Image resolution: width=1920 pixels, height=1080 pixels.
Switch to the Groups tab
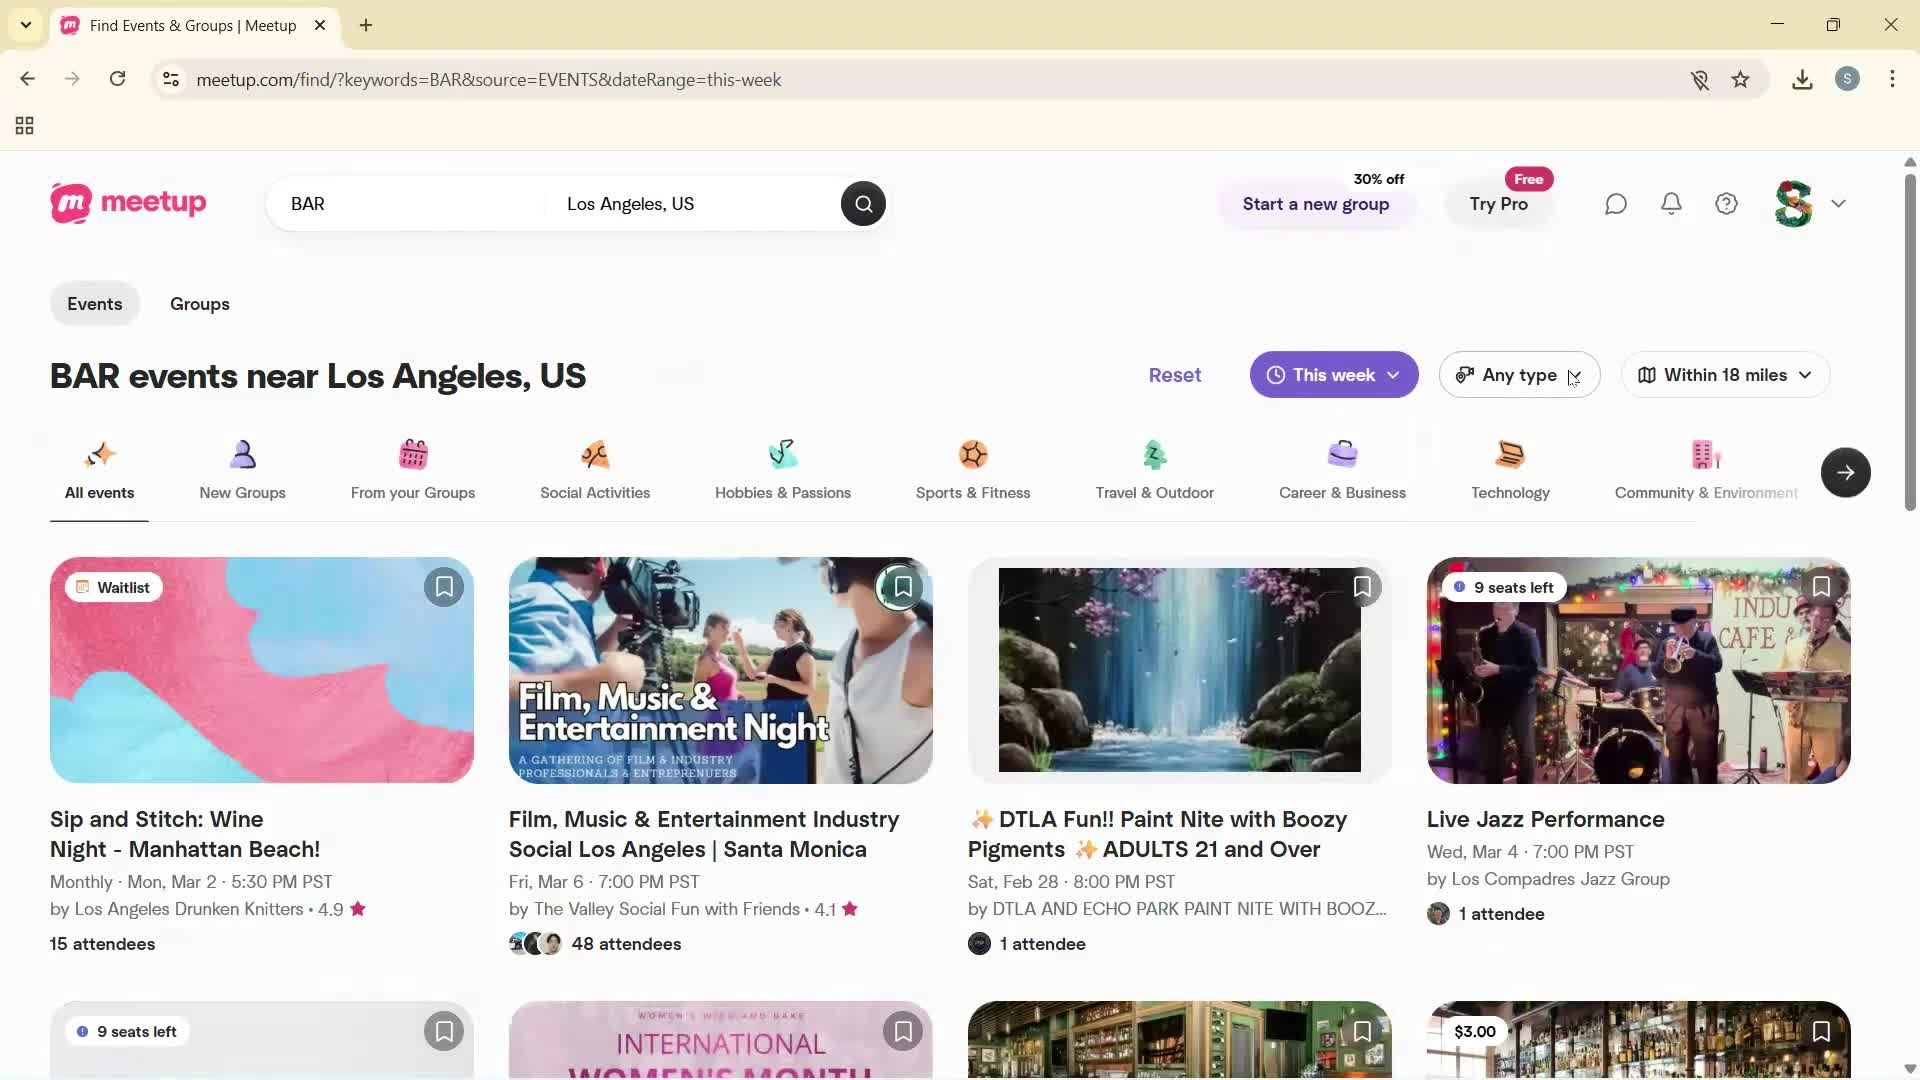pyautogui.click(x=200, y=303)
